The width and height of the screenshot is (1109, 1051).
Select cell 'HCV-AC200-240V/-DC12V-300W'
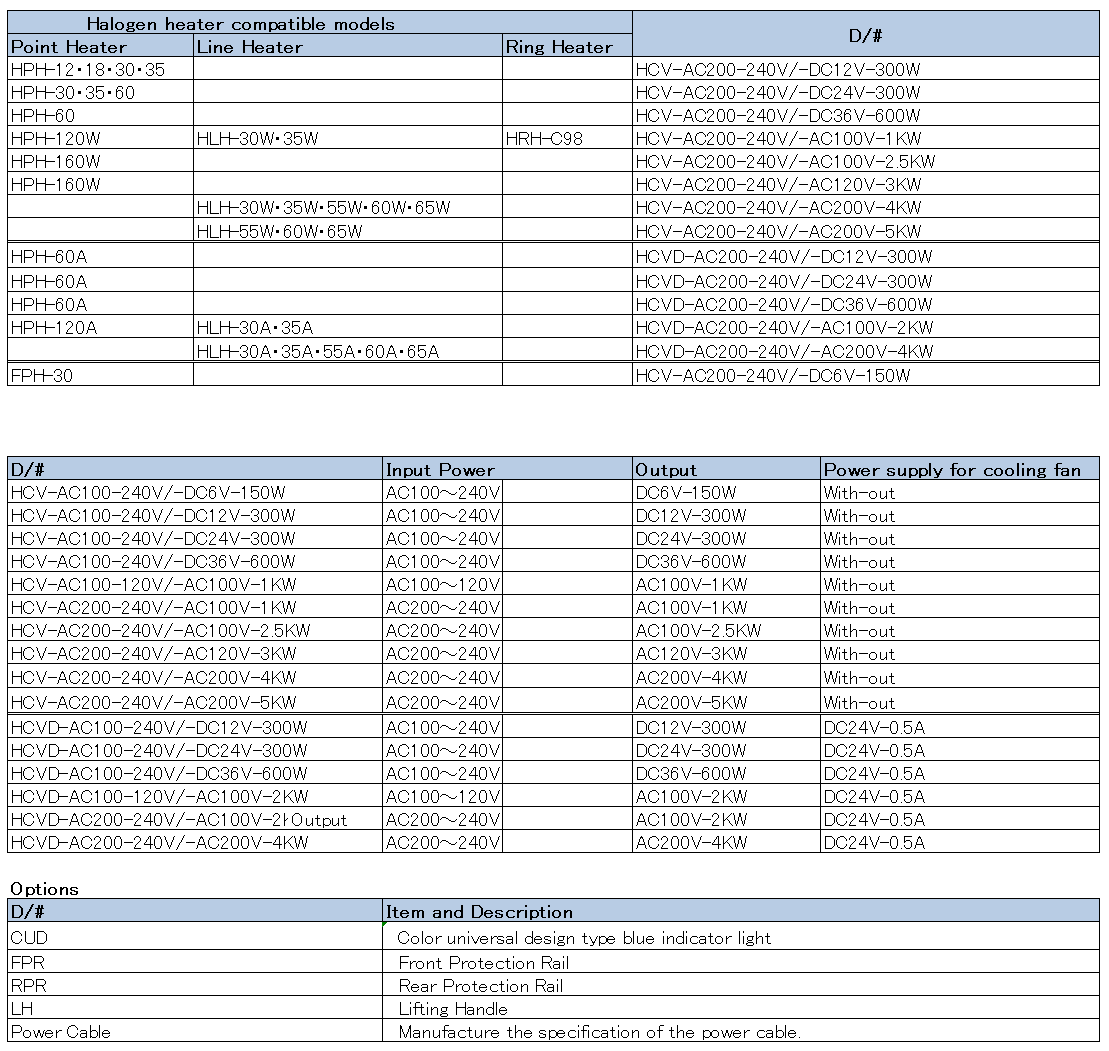click(x=866, y=69)
